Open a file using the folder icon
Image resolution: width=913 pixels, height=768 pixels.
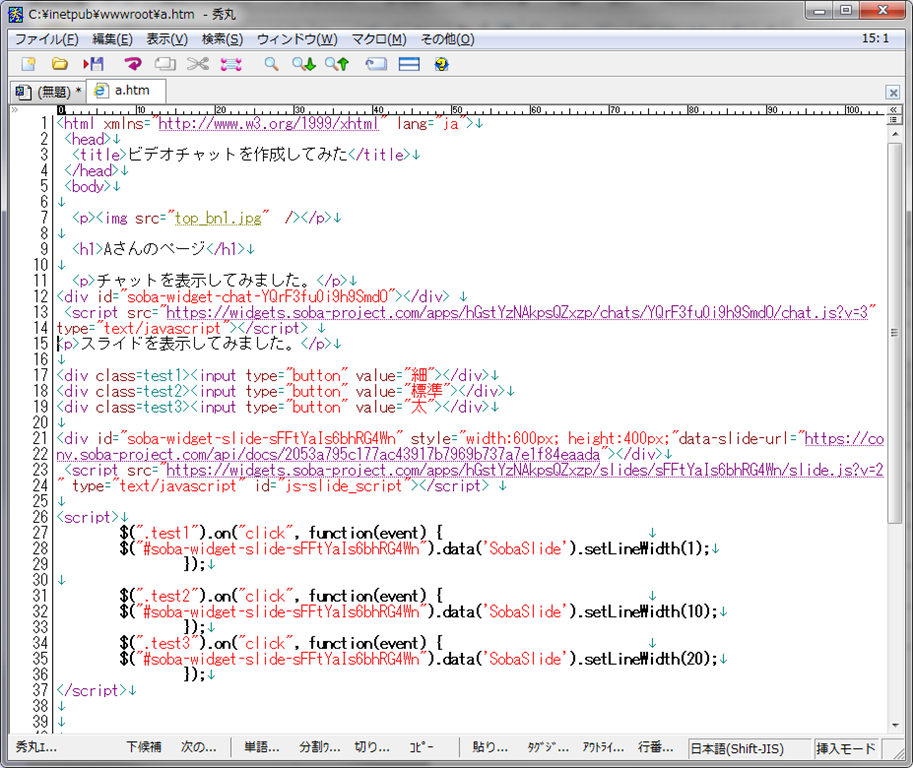pos(59,64)
